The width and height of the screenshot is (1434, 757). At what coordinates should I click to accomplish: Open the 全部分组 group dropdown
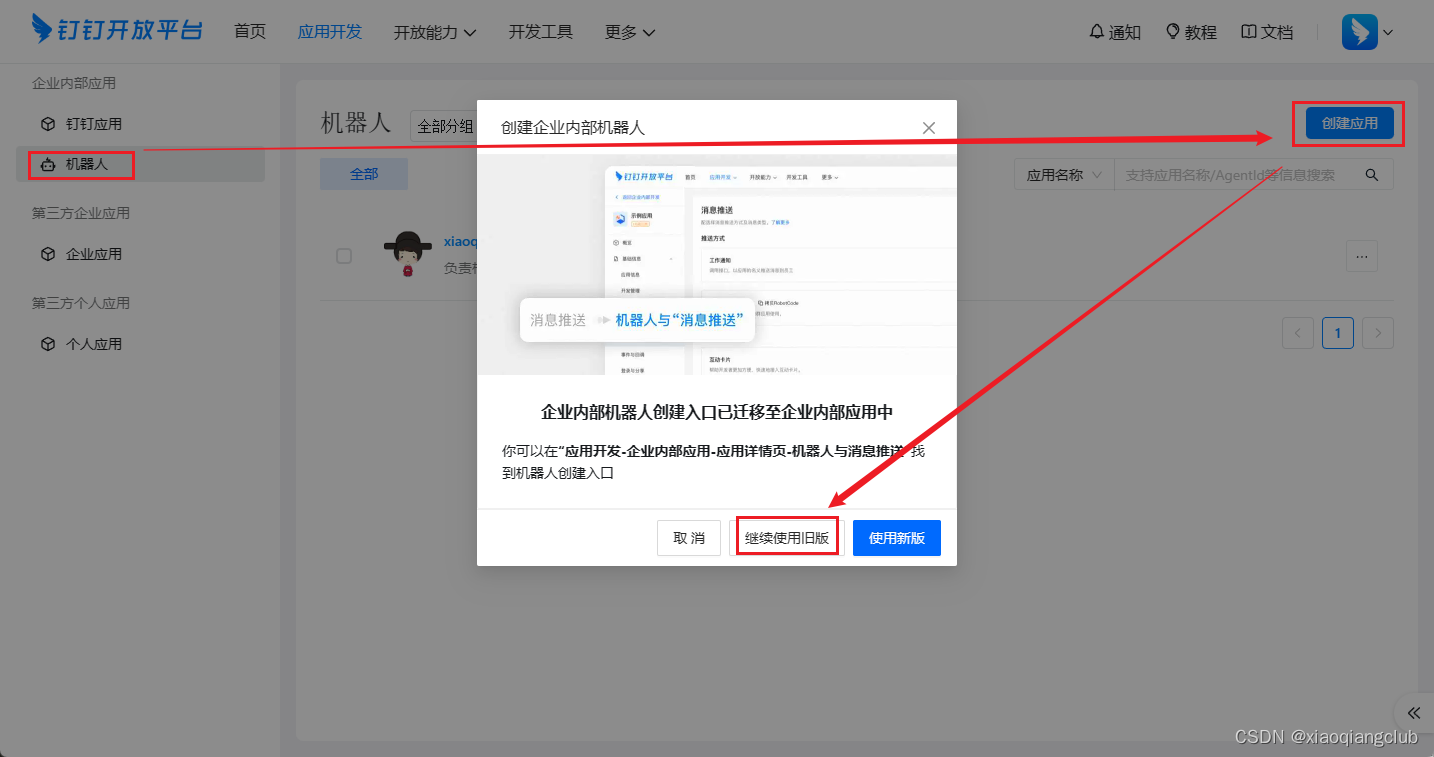(444, 126)
